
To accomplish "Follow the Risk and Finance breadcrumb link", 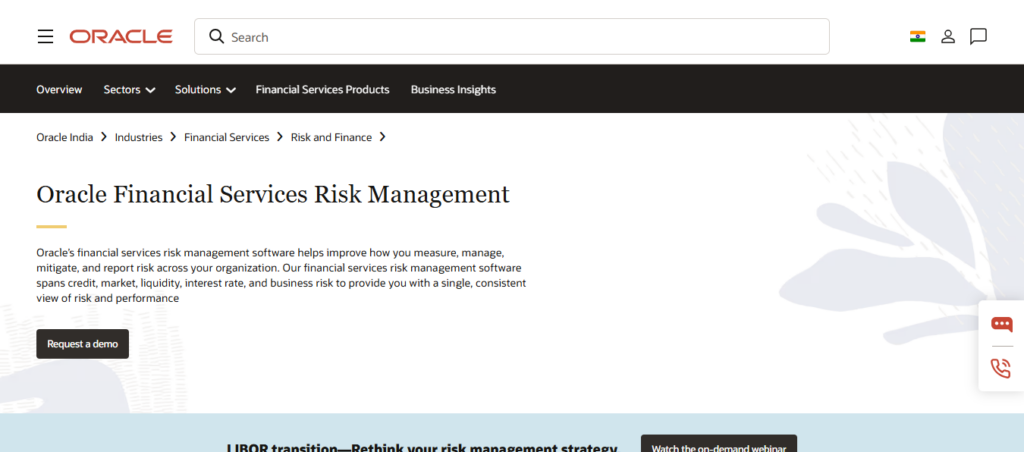I will pyautogui.click(x=331, y=137).
